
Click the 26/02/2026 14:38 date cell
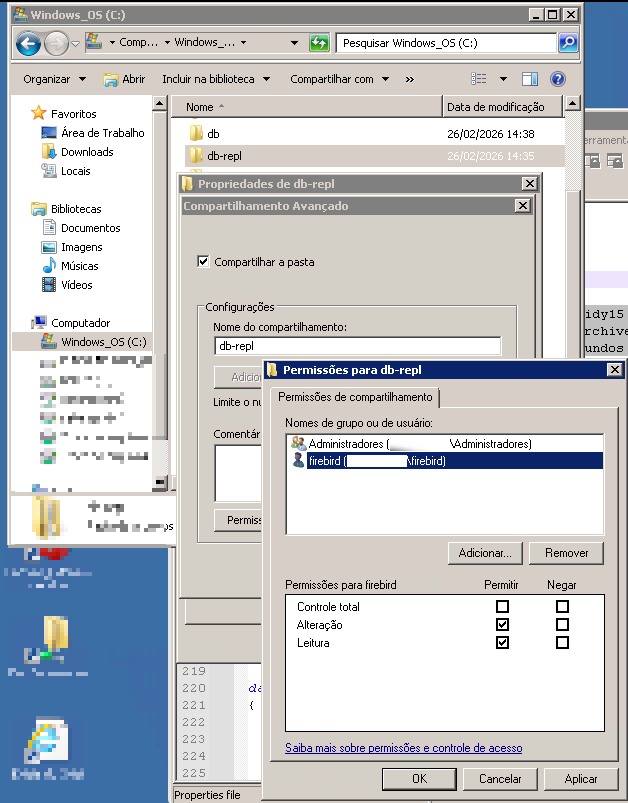(x=491, y=134)
